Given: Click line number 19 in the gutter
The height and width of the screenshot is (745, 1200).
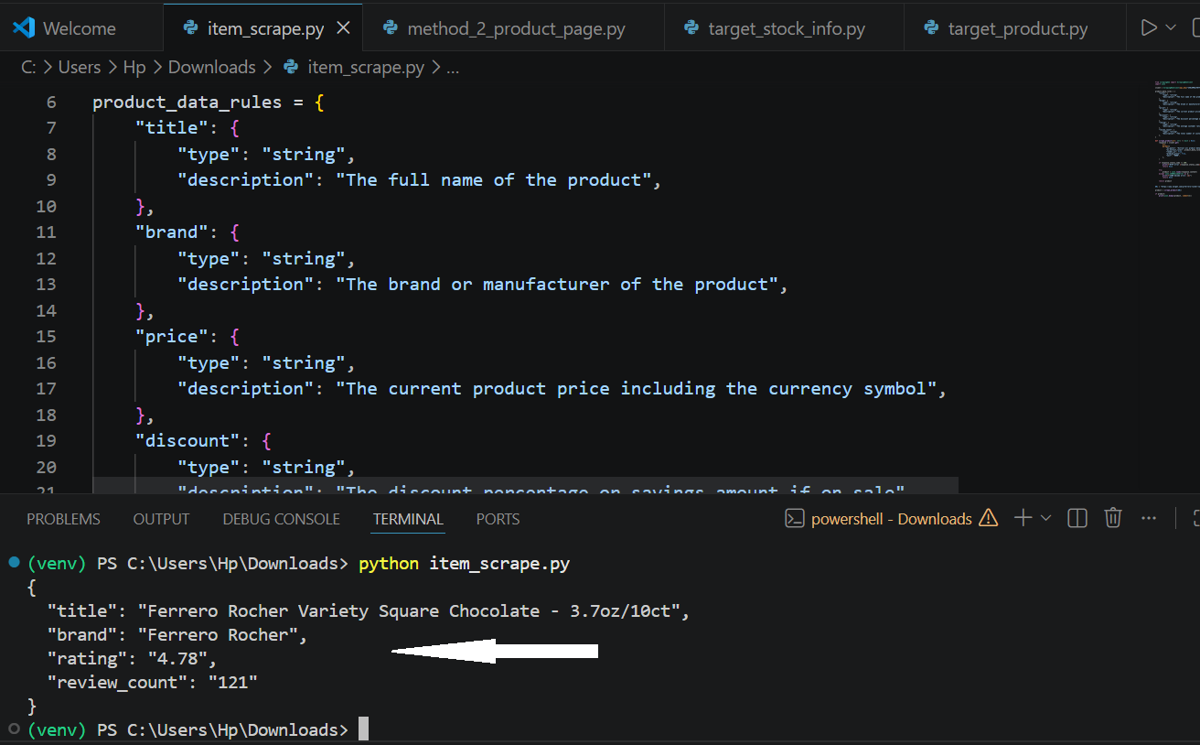Looking at the screenshot, I should click(x=46, y=441).
